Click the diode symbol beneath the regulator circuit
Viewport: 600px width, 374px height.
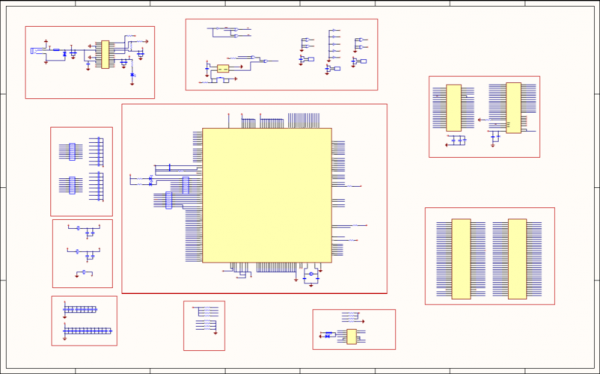click(x=132, y=75)
